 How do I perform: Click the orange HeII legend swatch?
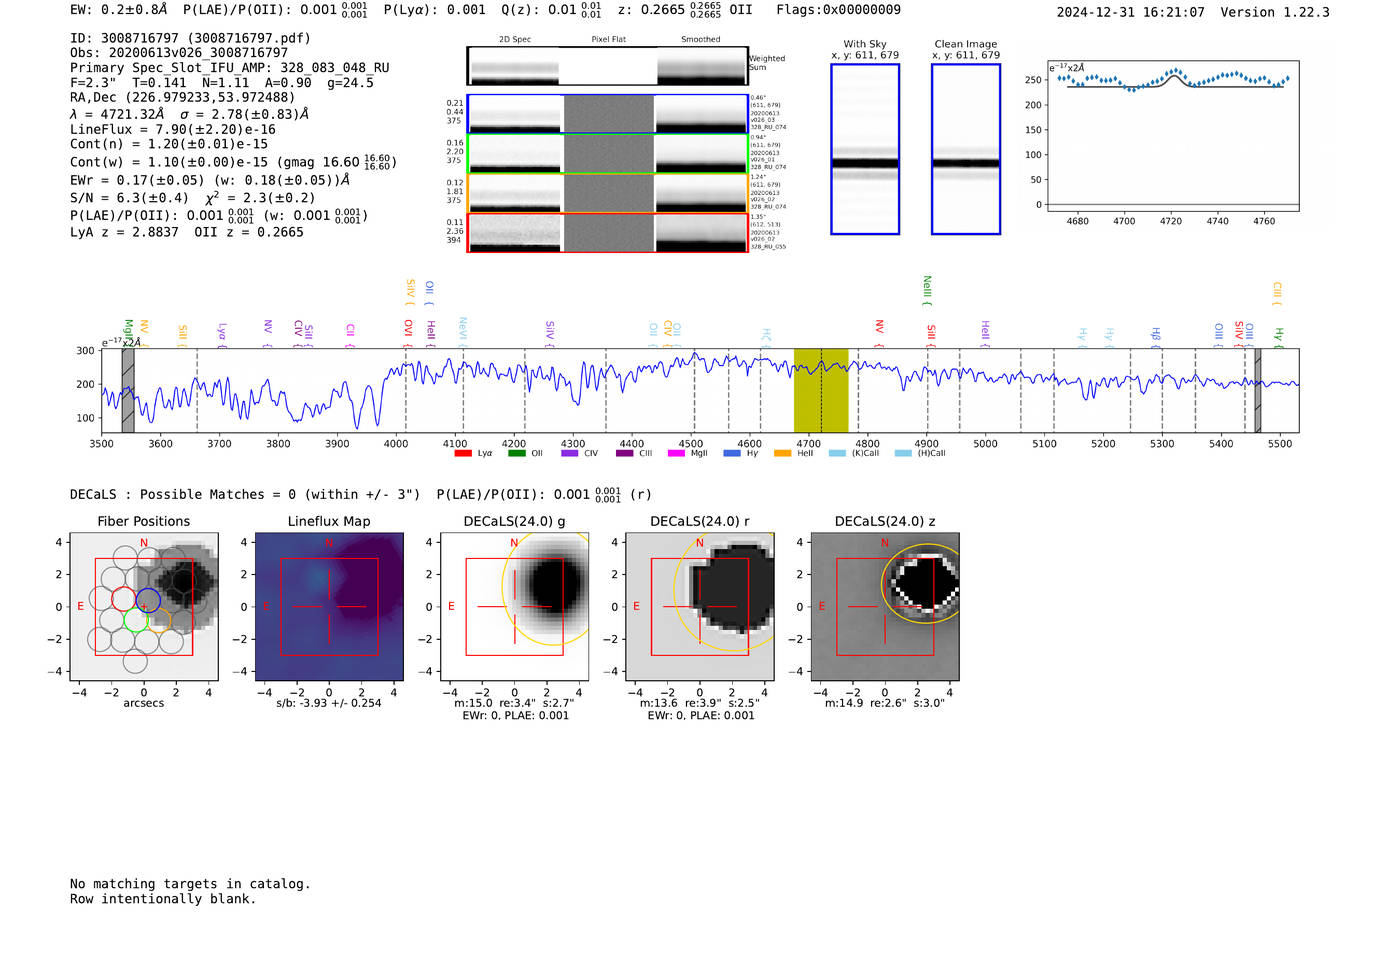pos(782,453)
